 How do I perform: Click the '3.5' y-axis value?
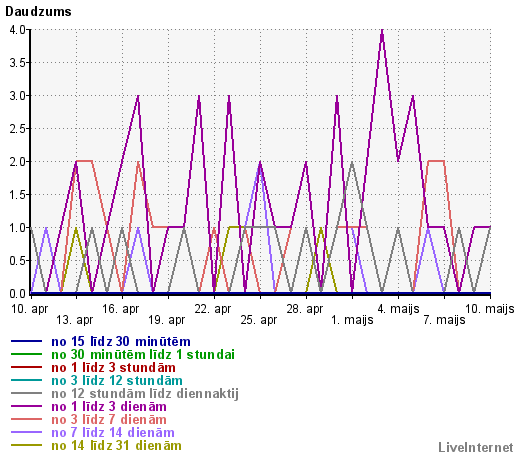(x=18, y=63)
